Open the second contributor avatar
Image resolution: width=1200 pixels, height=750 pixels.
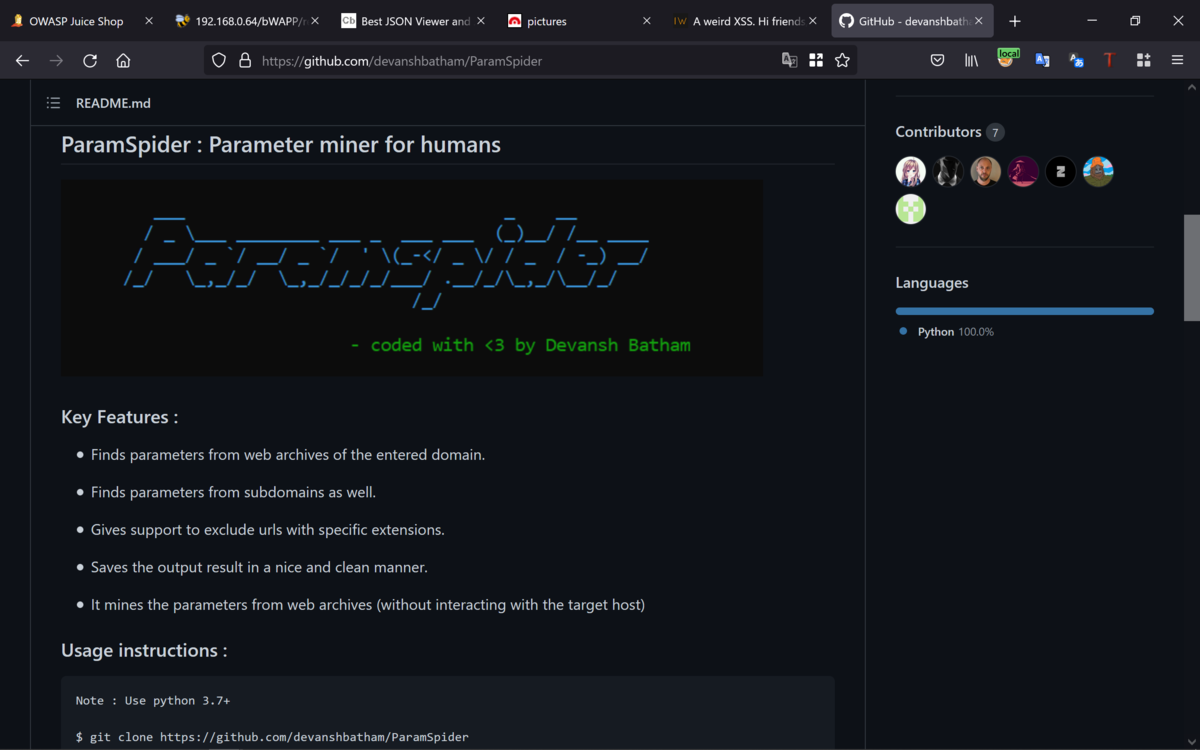948,172
